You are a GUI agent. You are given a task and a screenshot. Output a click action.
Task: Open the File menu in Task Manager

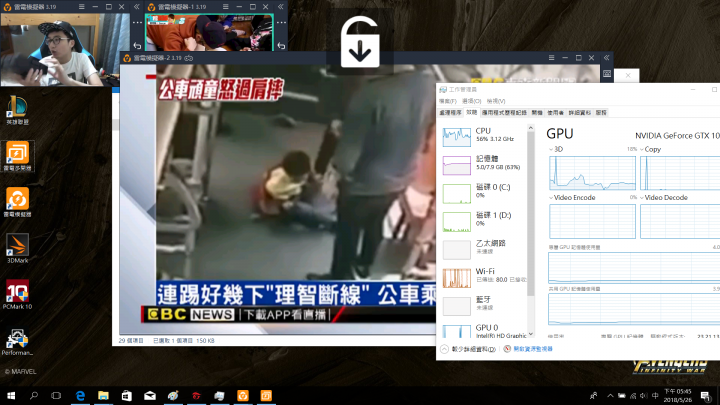447,101
